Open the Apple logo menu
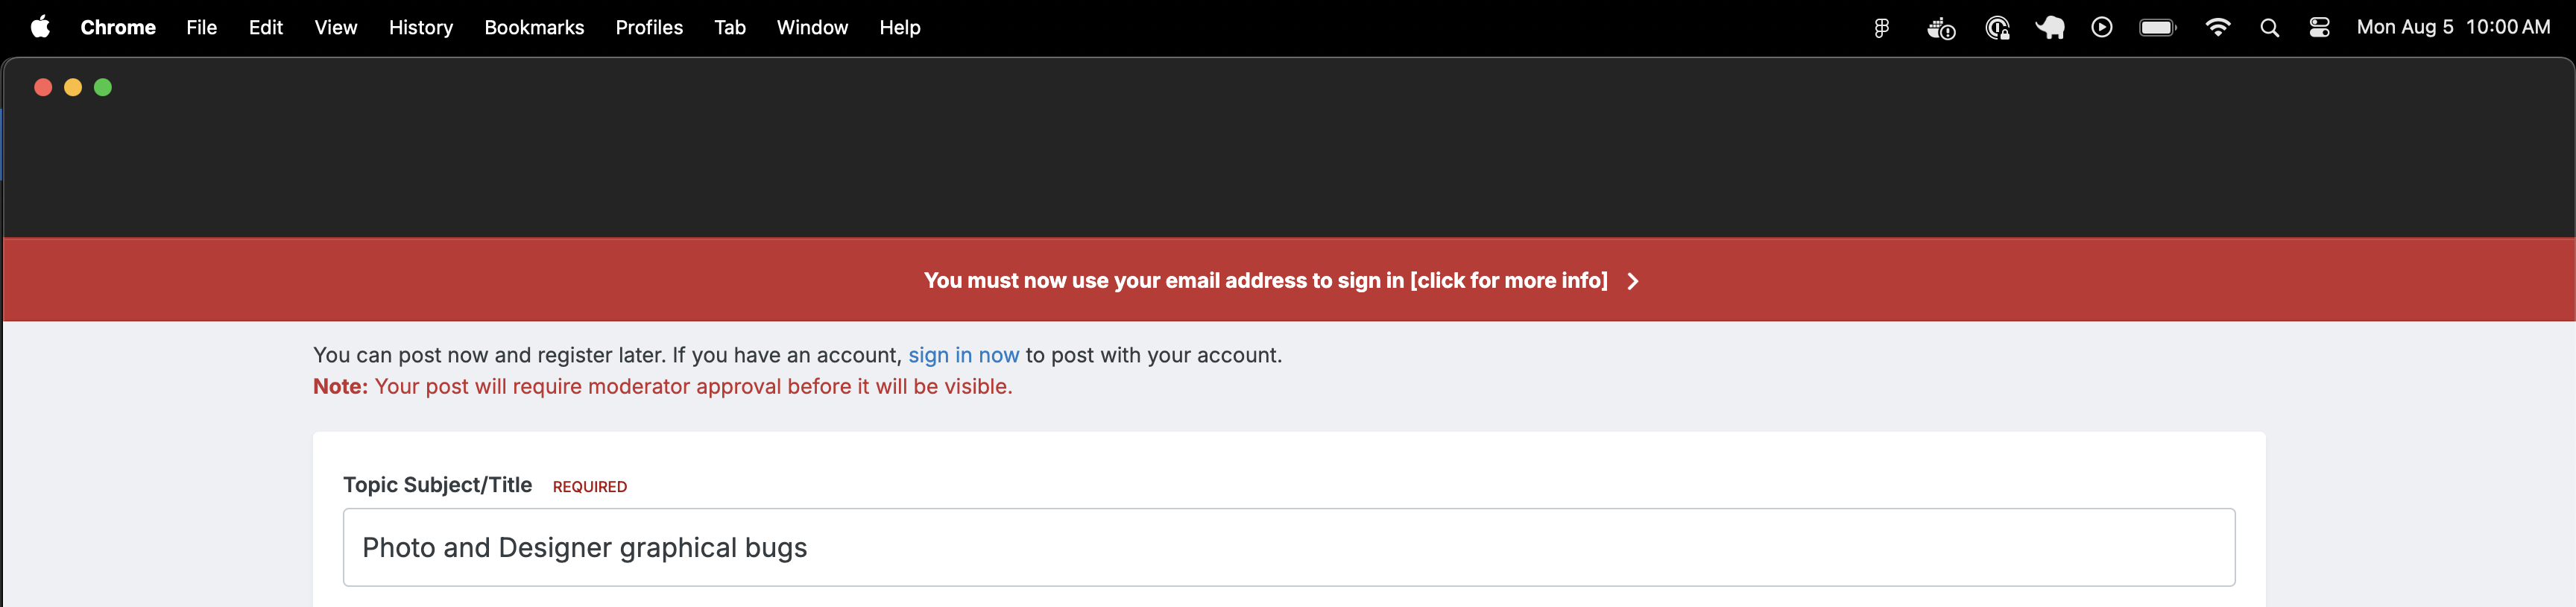 pos(40,27)
